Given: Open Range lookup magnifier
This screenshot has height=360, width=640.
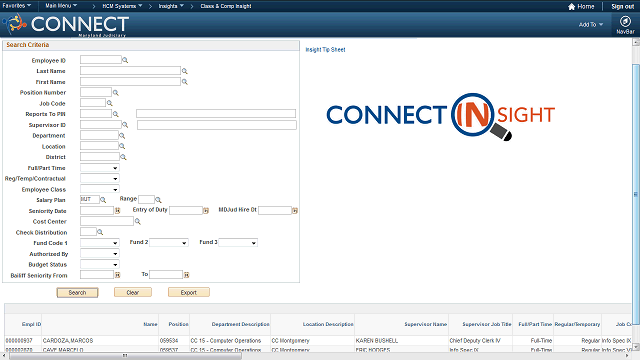Looking at the screenshot, I should tap(158, 200).
